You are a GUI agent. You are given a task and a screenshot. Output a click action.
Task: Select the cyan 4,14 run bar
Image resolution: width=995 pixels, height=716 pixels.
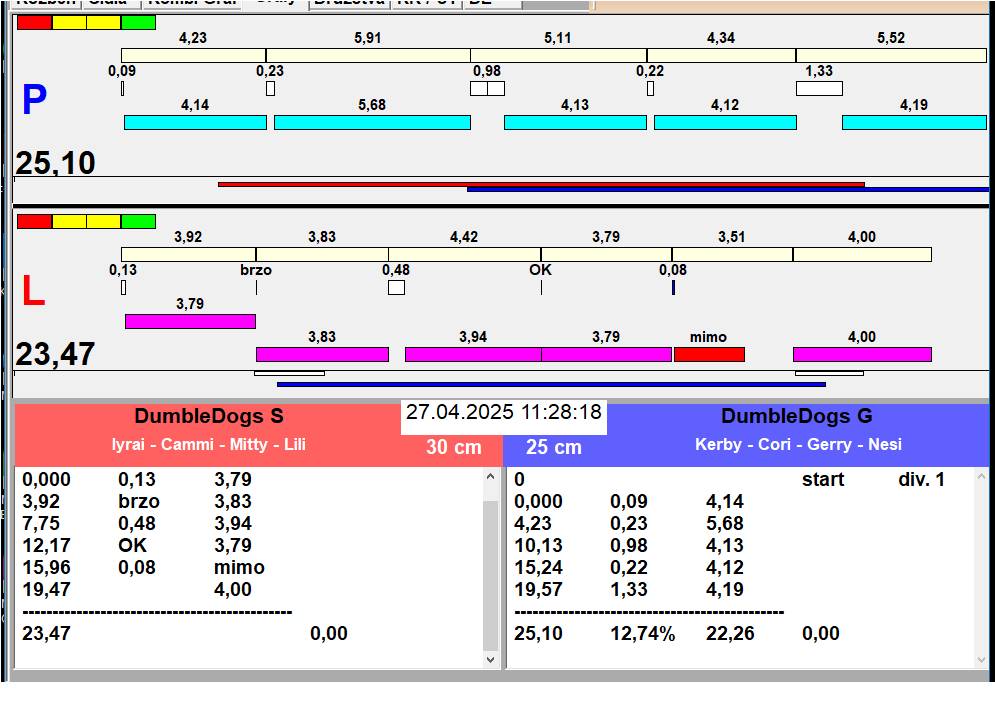(195, 123)
